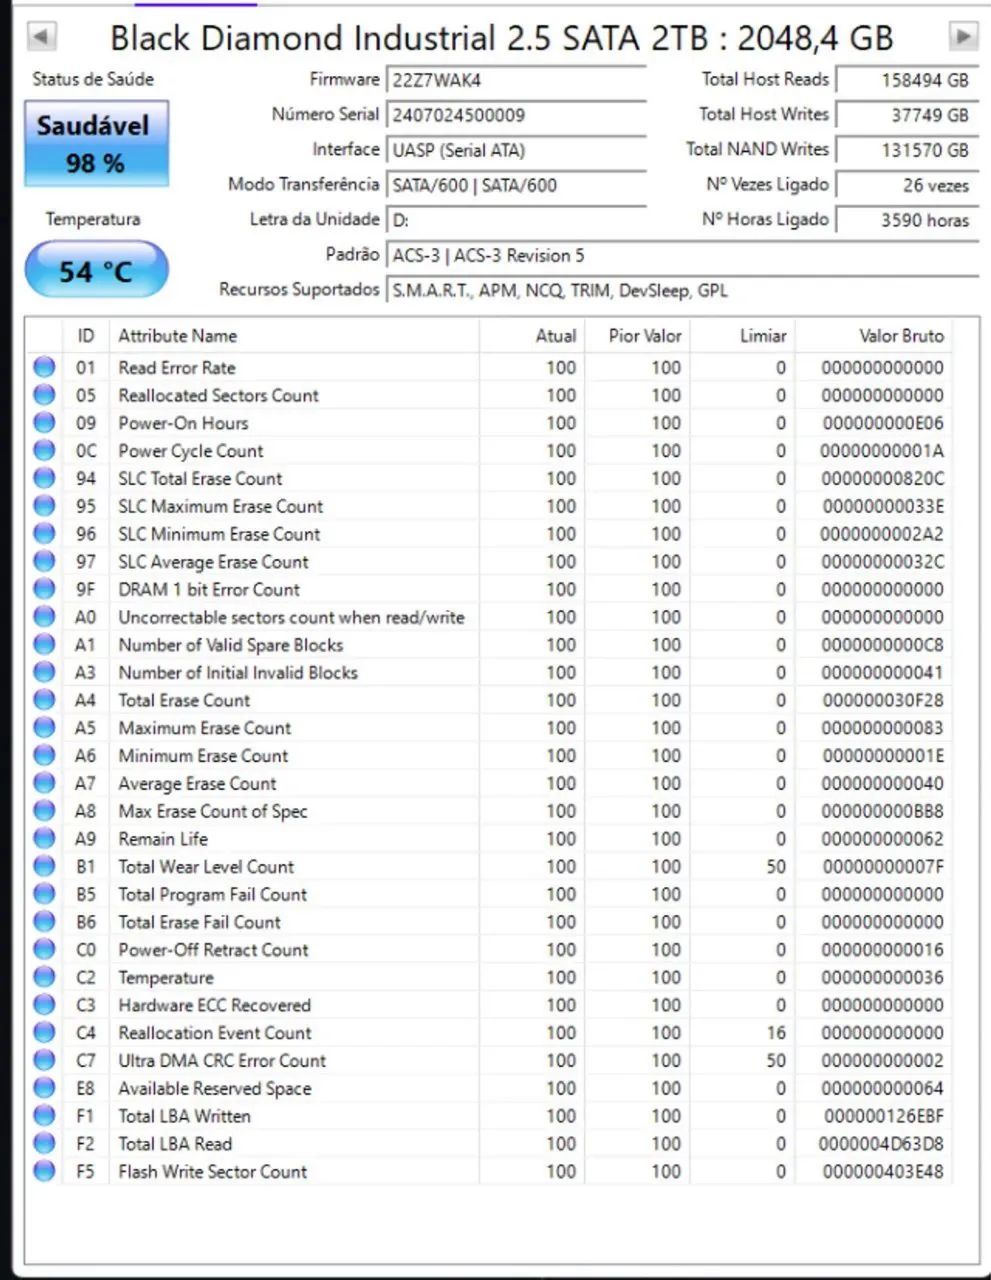Image resolution: width=991 pixels, height=1280 pixels.
Task: Click the status orb for Total LBA Written
Action: tap(44, 1116)
